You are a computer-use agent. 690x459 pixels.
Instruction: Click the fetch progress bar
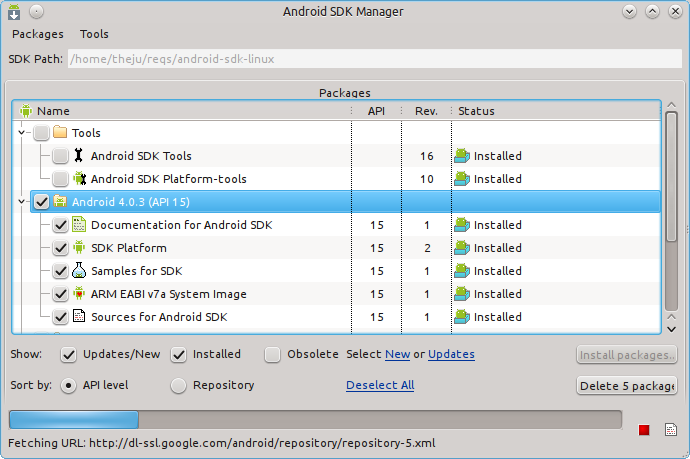coord(315,419)
